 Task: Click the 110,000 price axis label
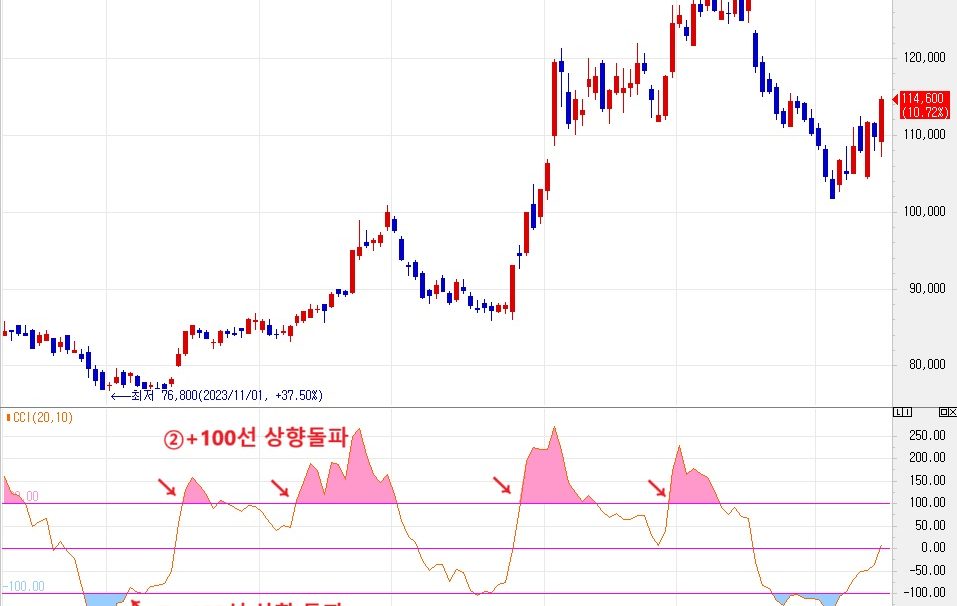924,134
